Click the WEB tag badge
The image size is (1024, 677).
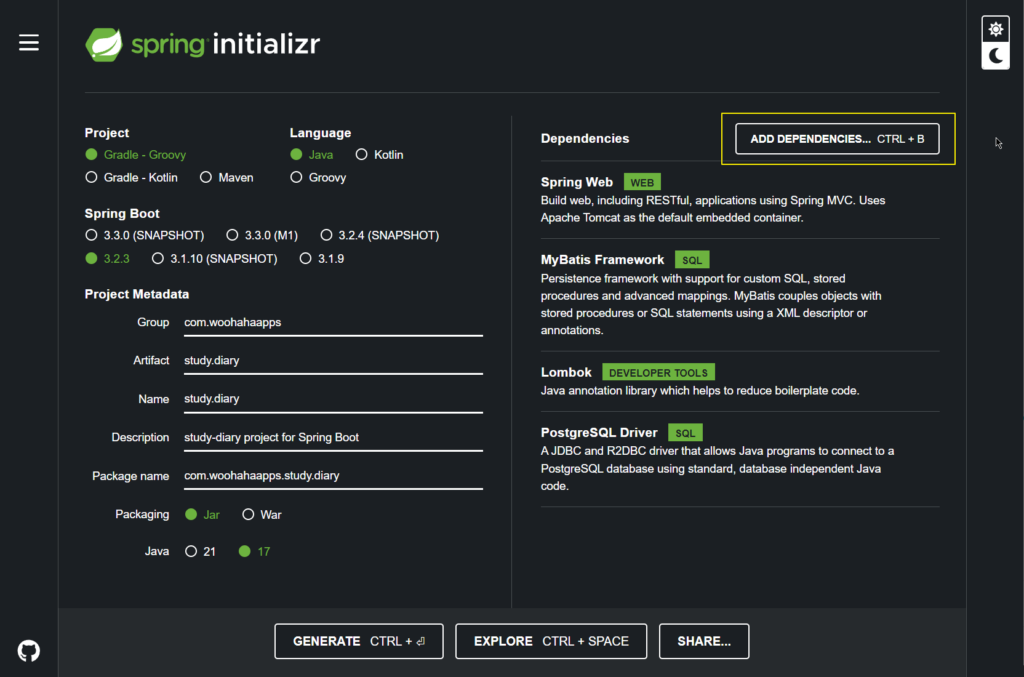tap(642, 182)
